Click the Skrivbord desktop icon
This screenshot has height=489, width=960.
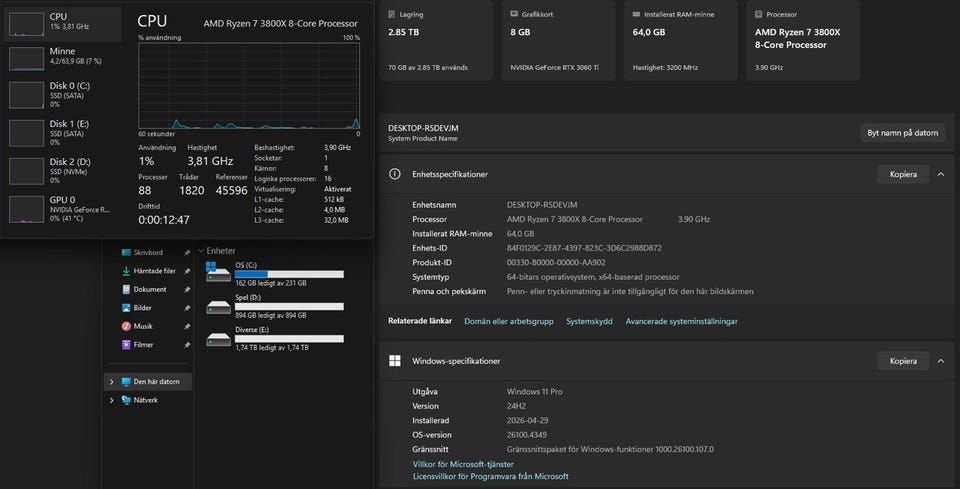click(x=126, y=252)
